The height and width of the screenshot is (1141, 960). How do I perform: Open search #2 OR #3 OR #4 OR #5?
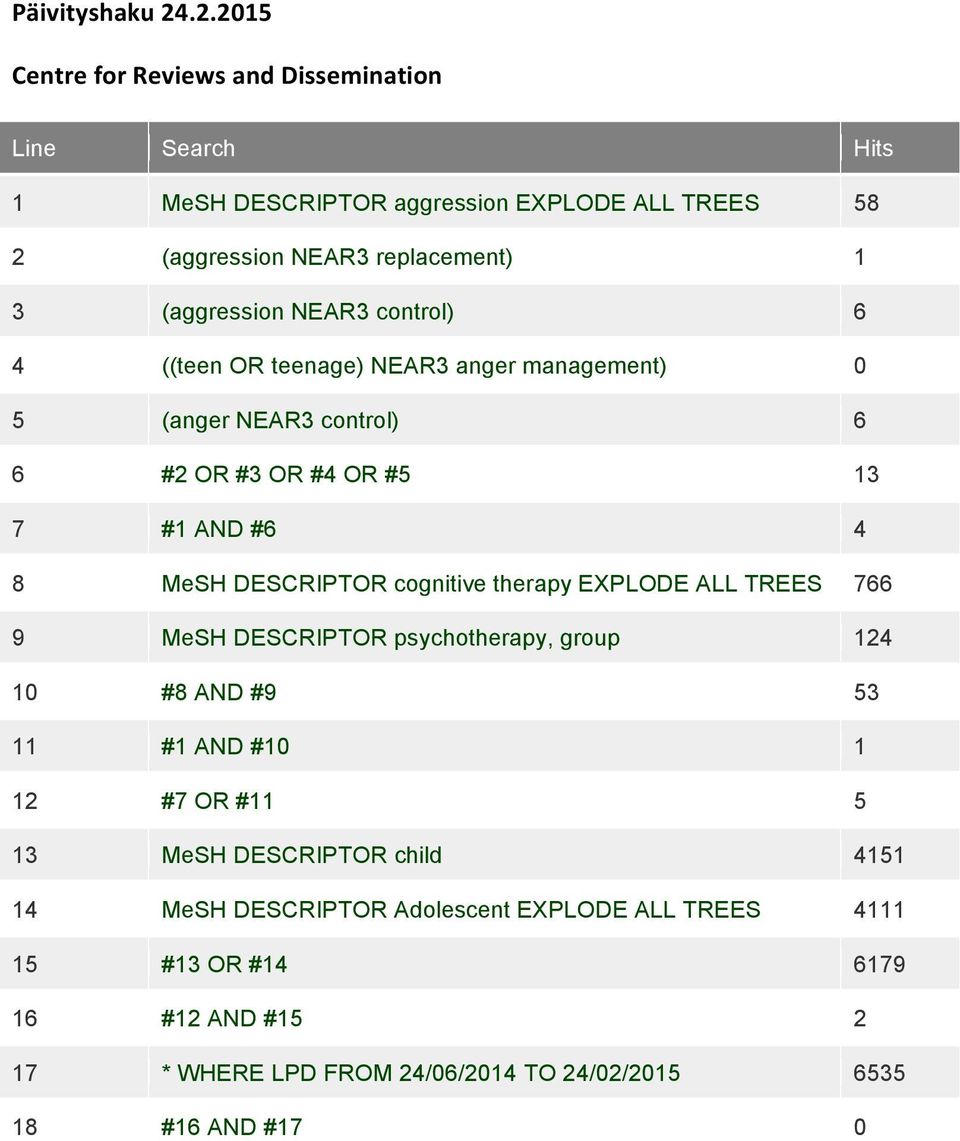(x=286, y=474)
